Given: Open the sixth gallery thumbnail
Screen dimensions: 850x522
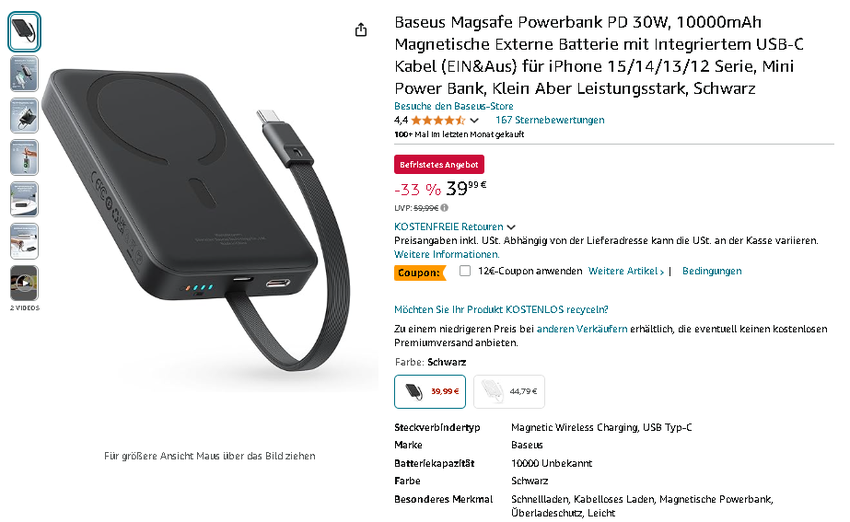Looking at the screenshot, I should [24, 241].
